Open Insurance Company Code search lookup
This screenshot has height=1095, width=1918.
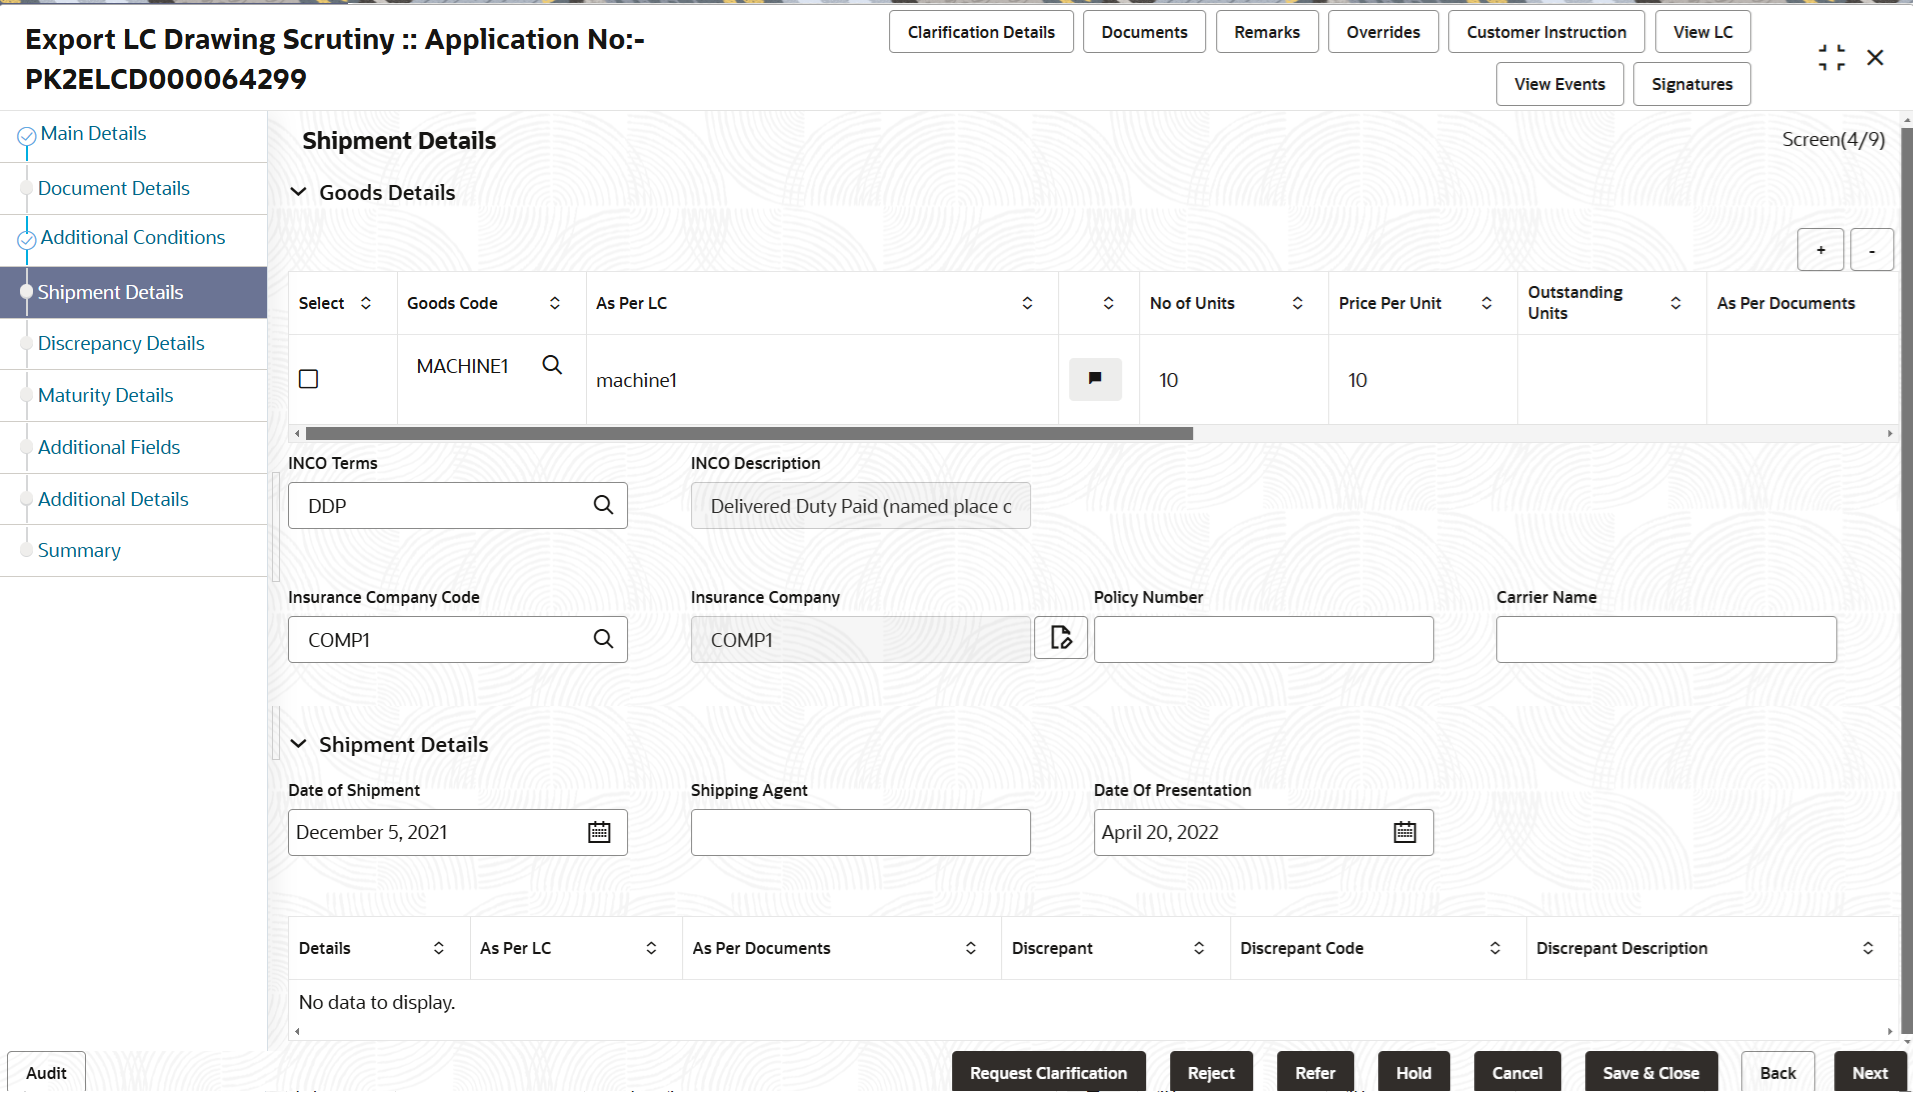pyautogui.click(x=603, y=638)
